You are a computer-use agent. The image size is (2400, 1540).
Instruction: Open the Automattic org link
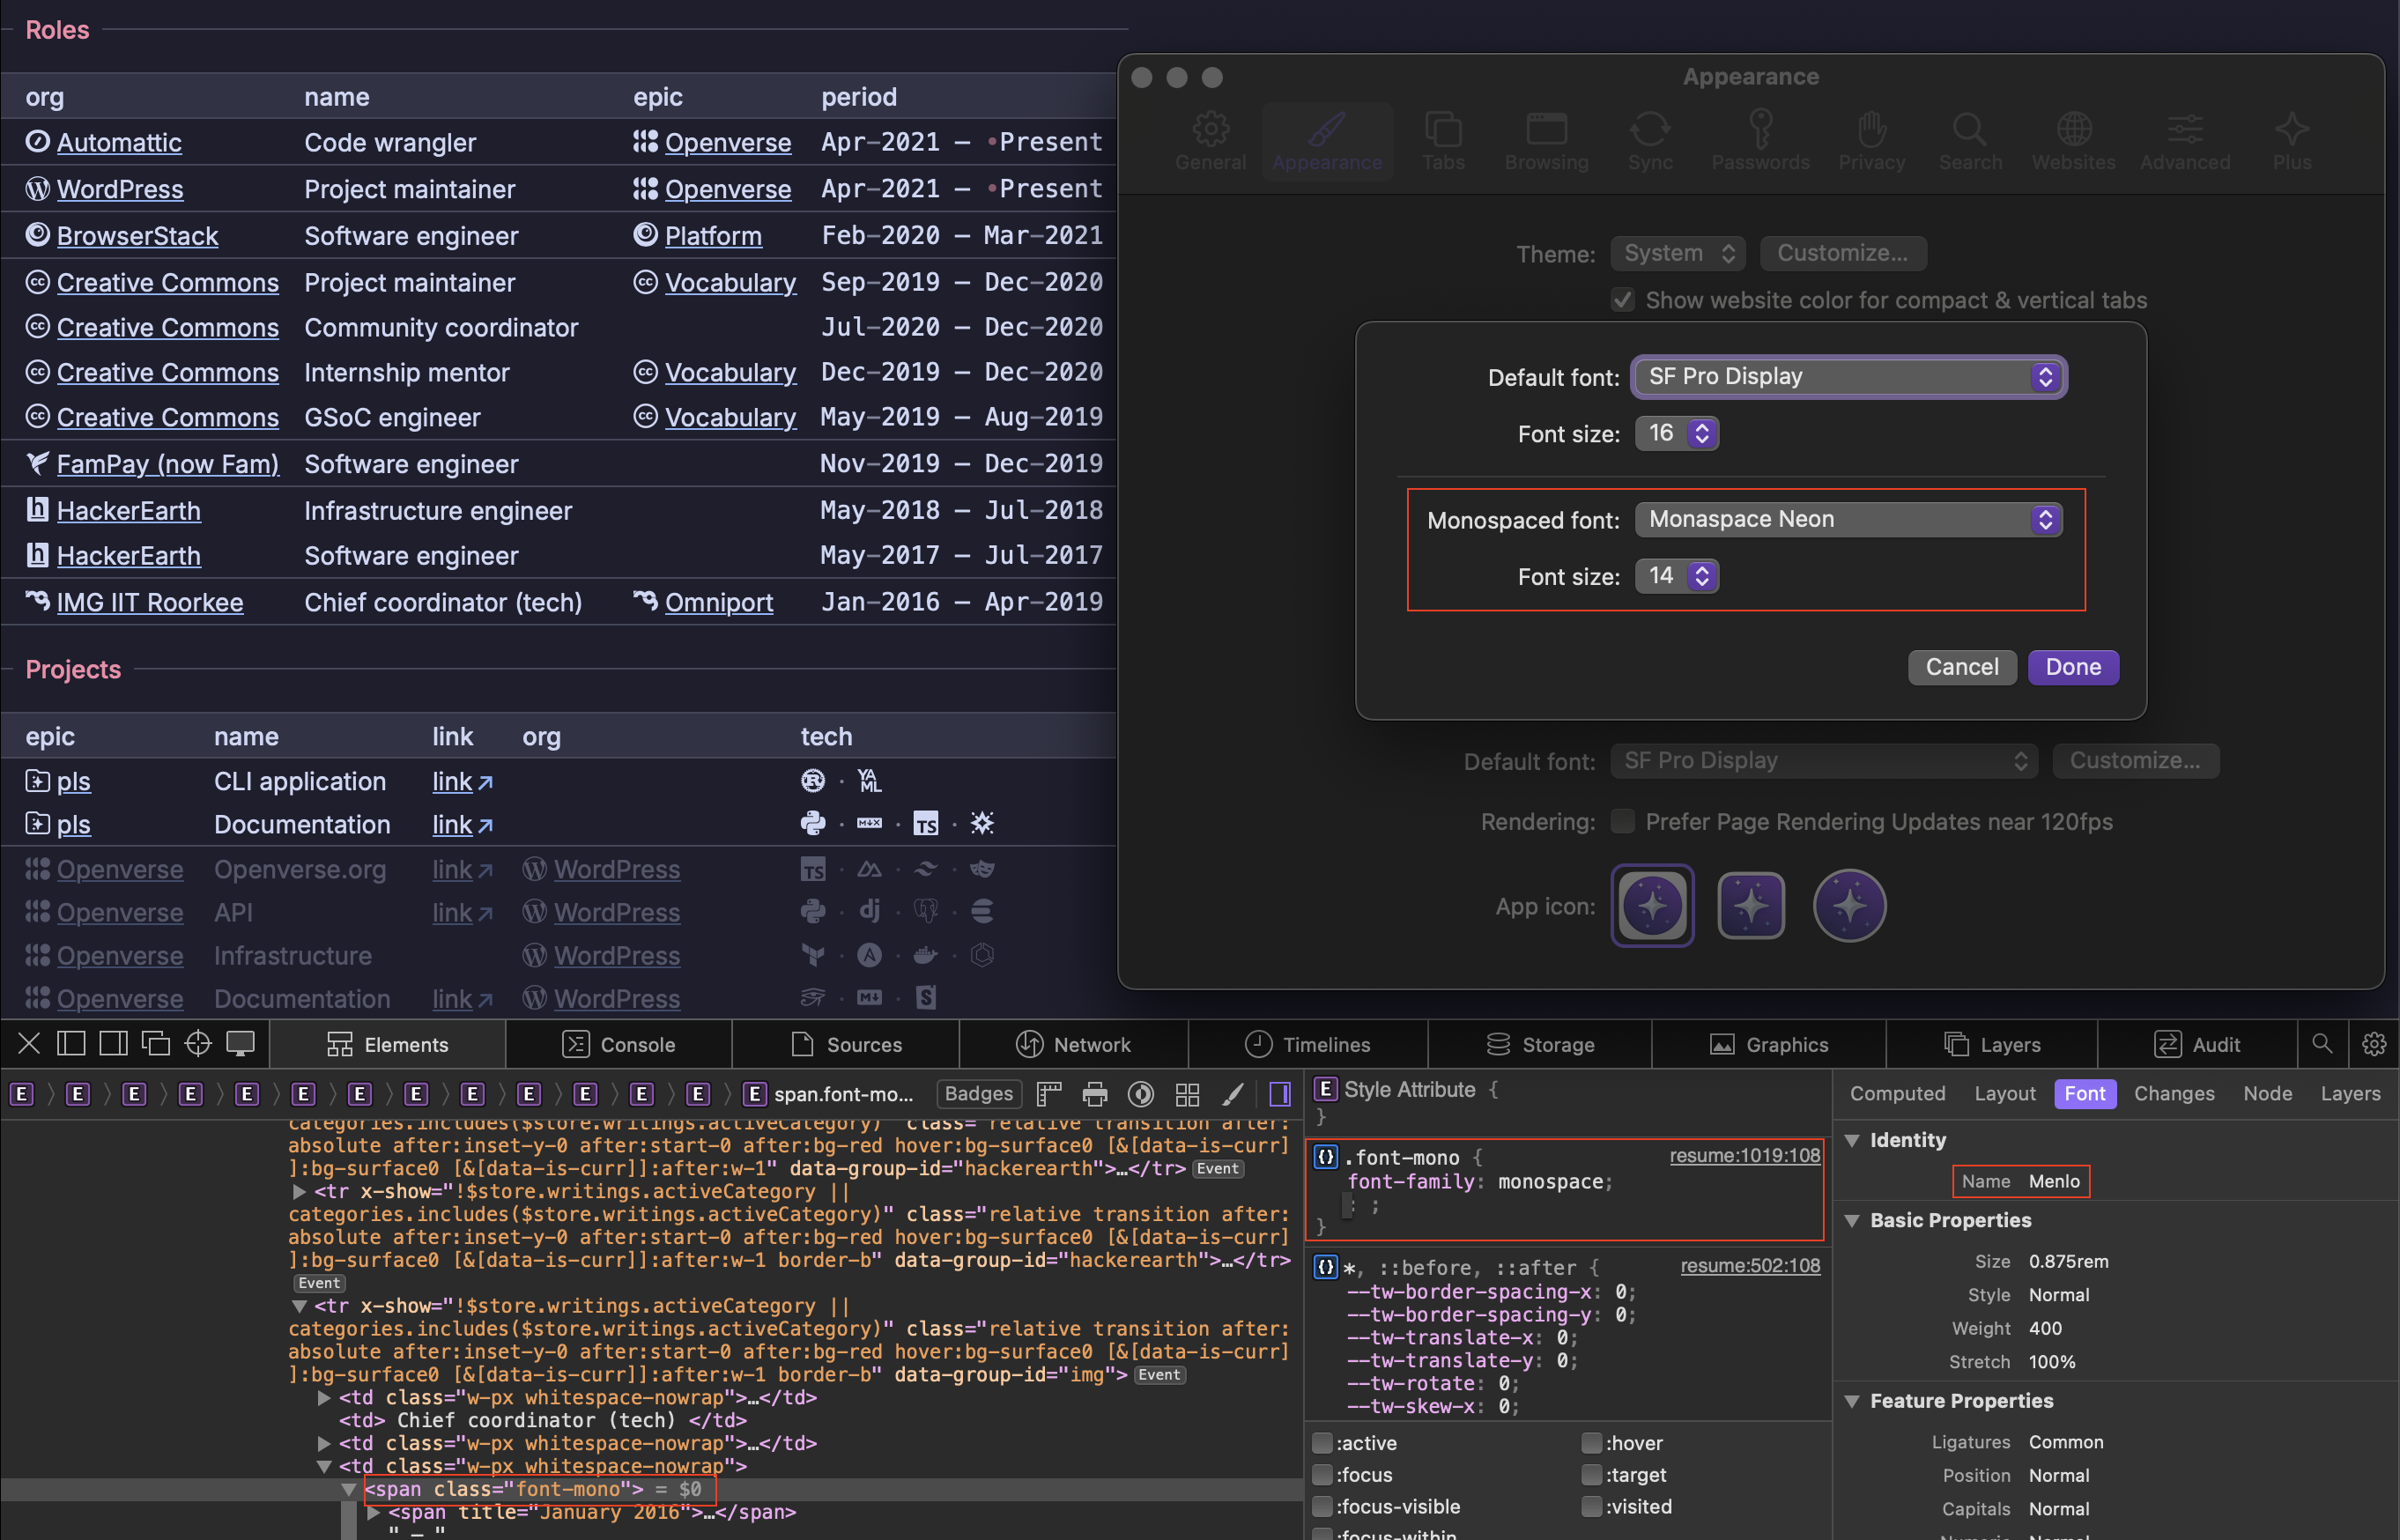(119, 143)
